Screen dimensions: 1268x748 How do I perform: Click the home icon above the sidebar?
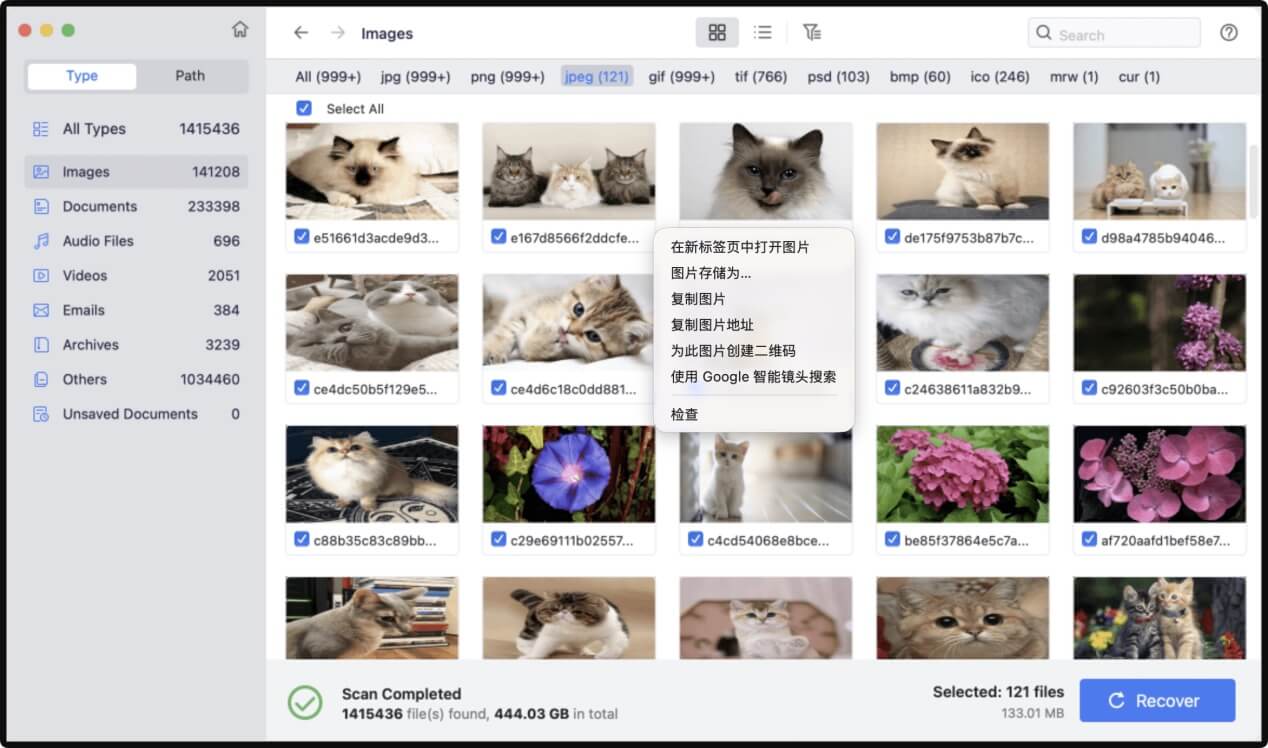click(x=240, y=30)
